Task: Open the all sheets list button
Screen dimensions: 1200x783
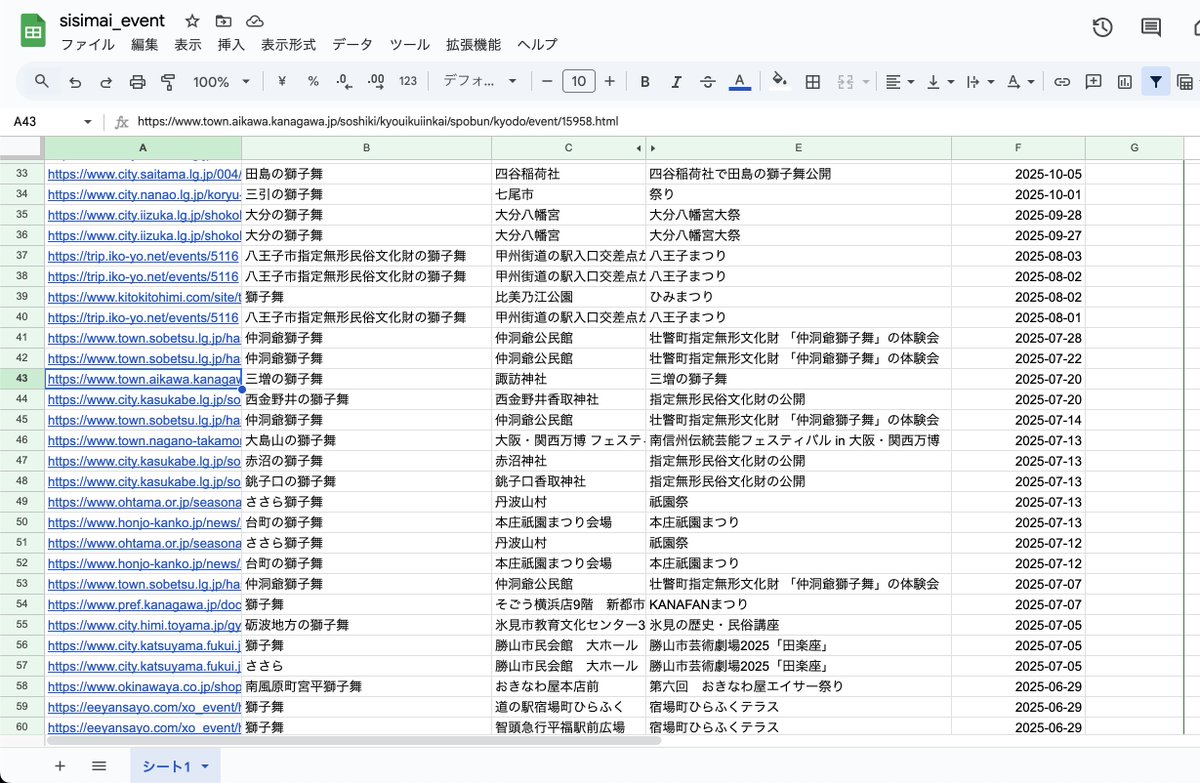Action: click(x=99, y=766)
